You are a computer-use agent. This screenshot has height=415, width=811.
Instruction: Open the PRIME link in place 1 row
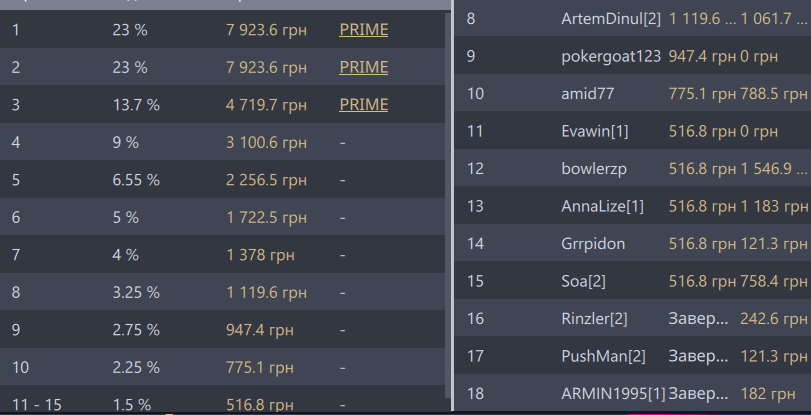363,30
